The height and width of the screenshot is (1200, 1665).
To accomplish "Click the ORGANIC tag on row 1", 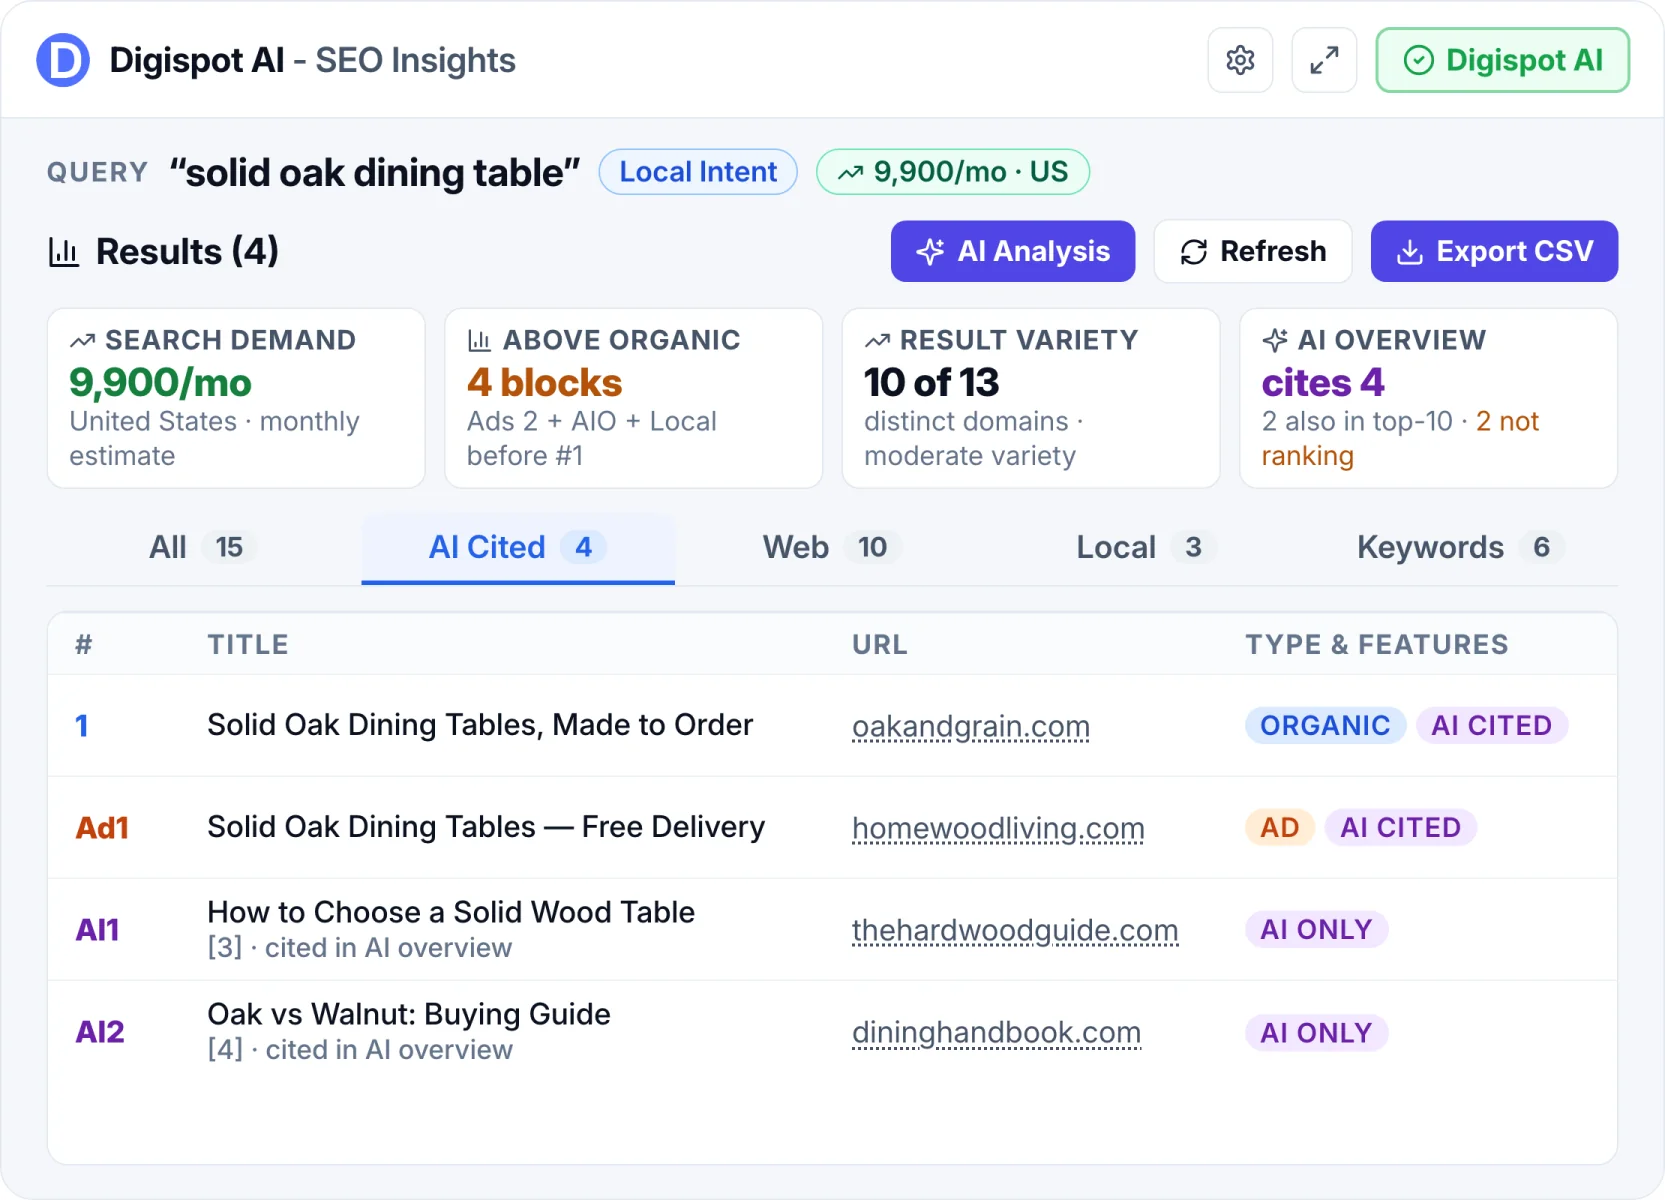I will pyautogui.click(x=1325, y=726).
